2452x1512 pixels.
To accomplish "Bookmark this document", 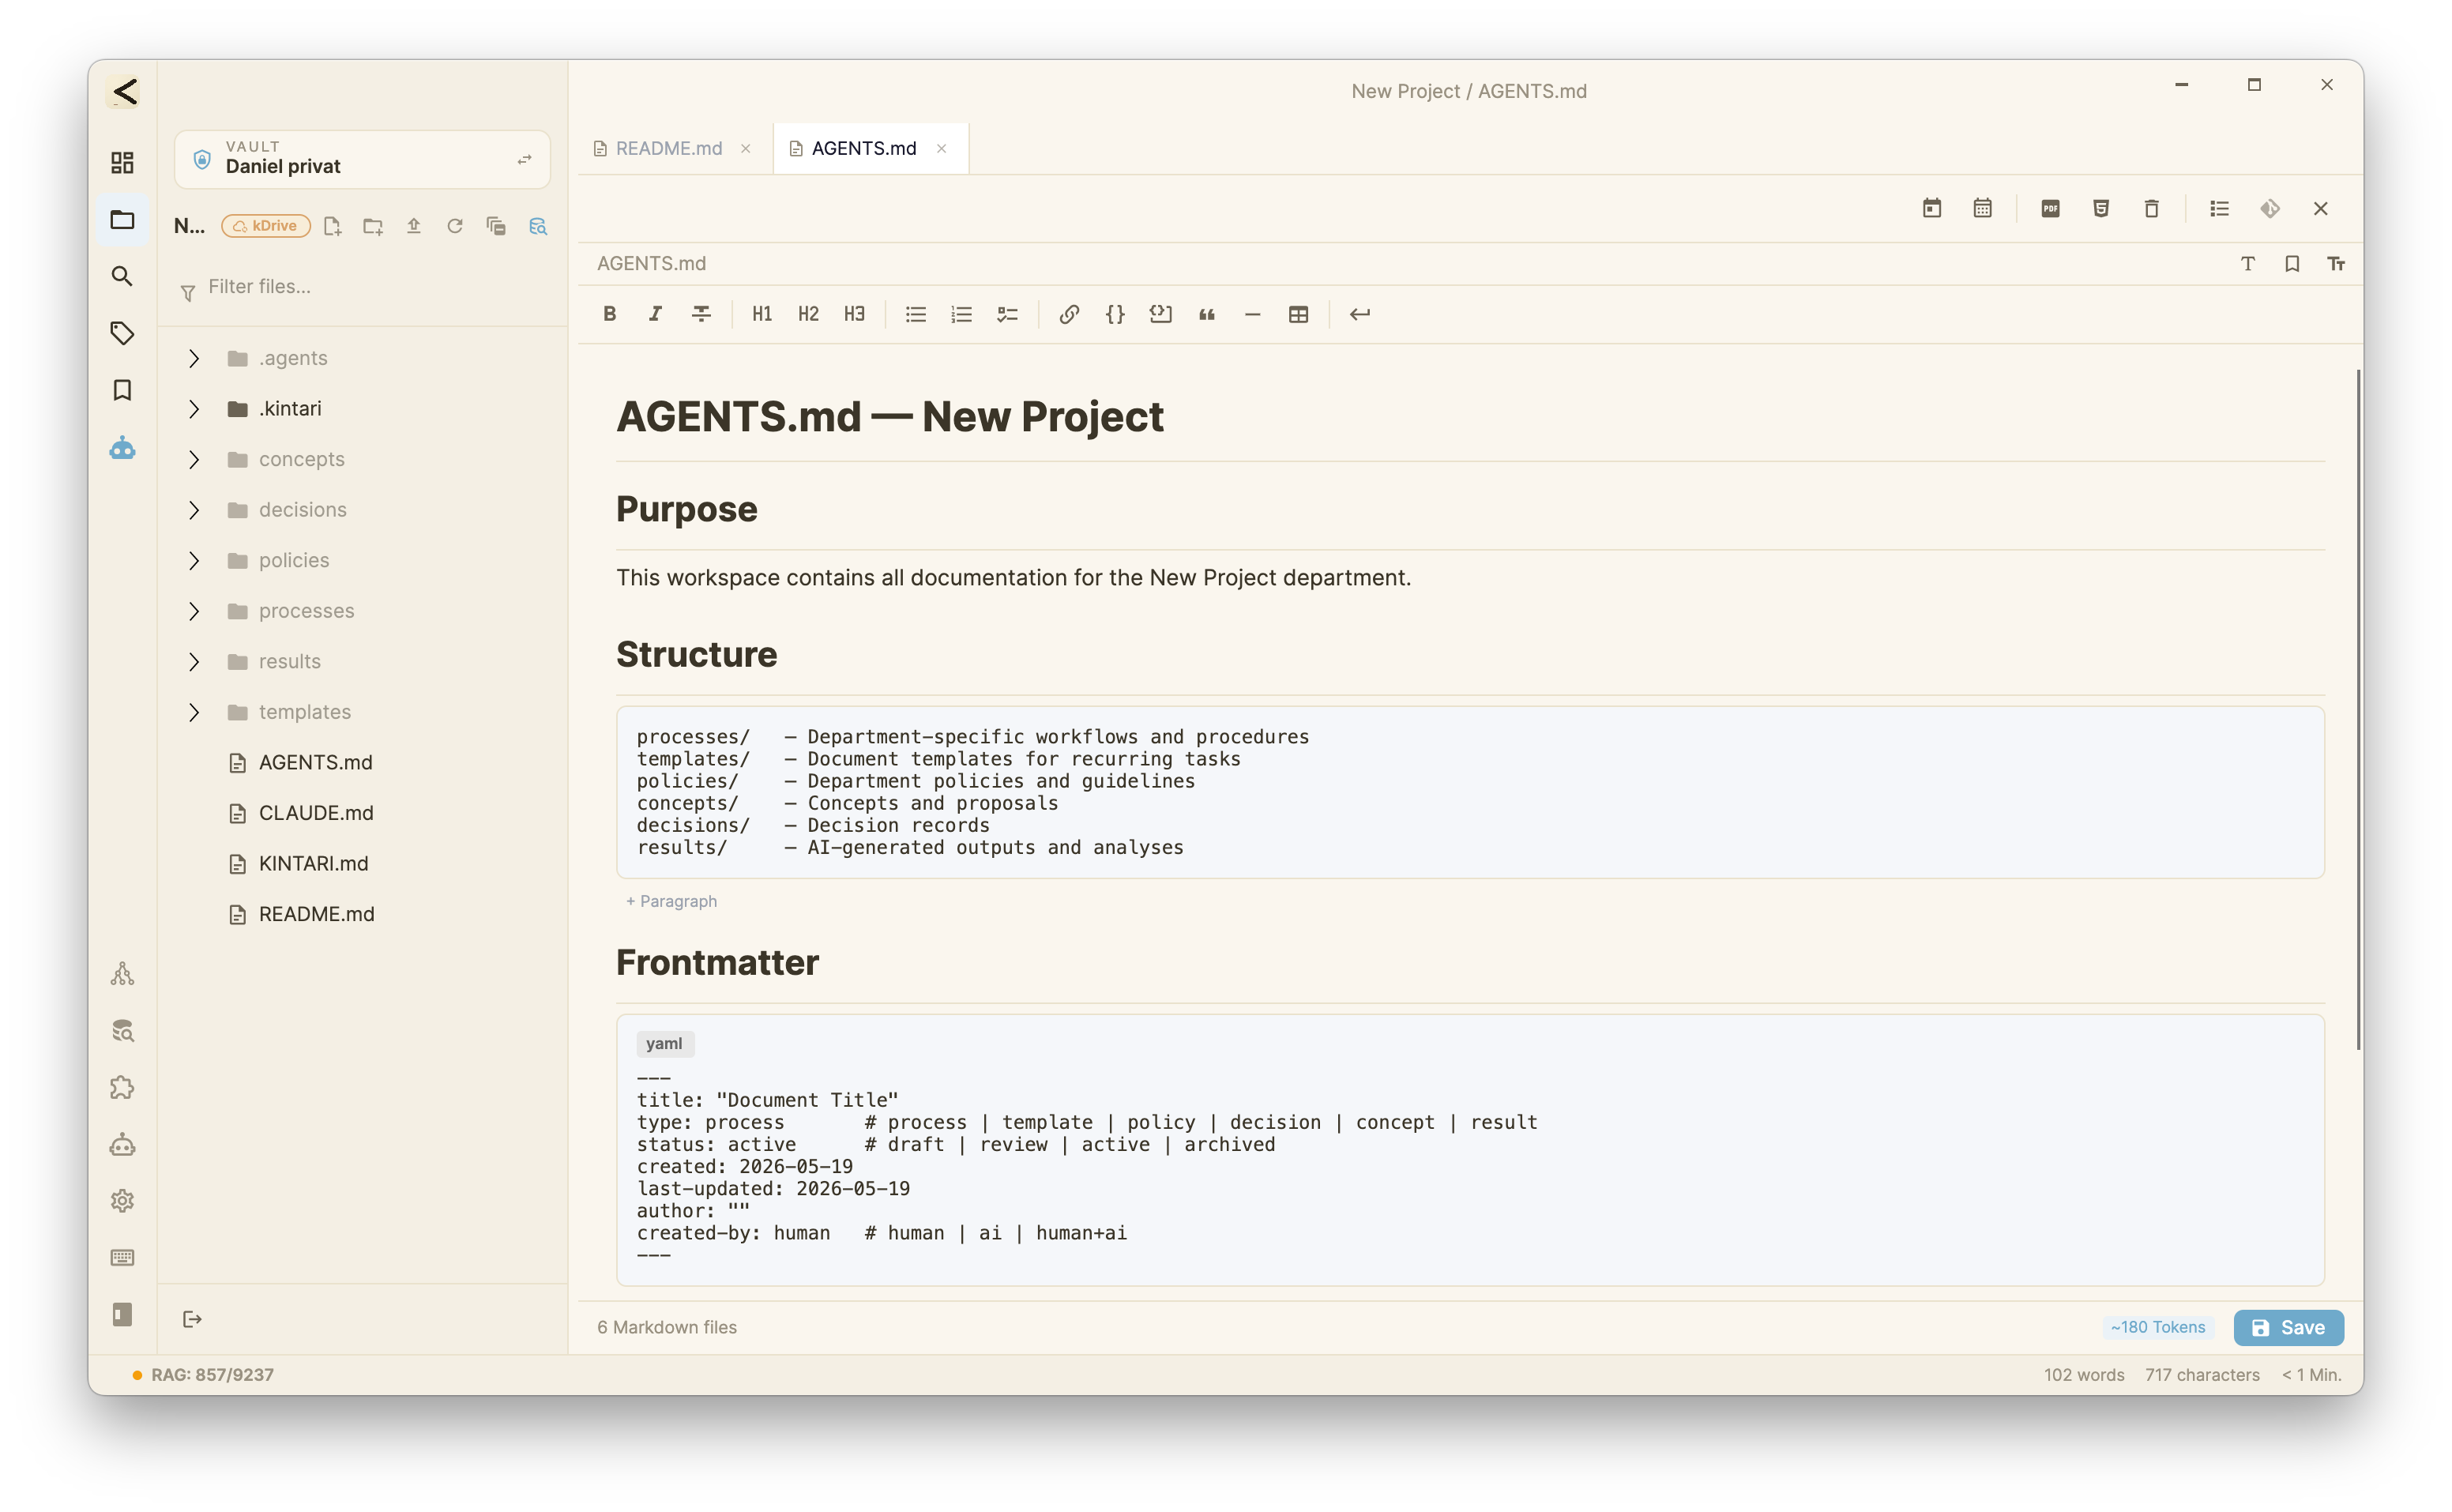I will [2292, 264].
